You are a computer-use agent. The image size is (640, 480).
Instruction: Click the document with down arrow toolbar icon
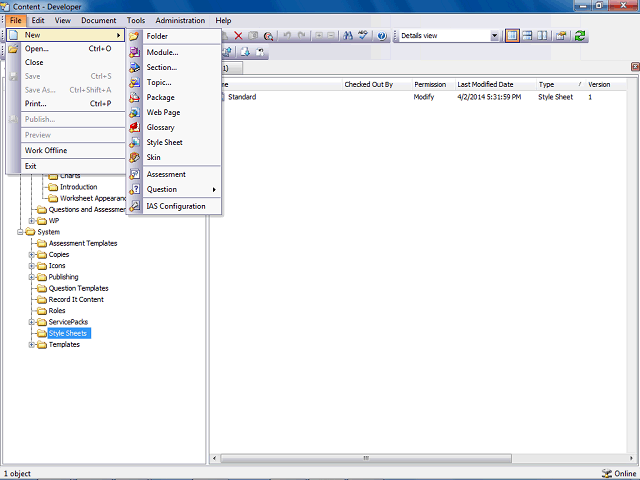coord(245,52)
